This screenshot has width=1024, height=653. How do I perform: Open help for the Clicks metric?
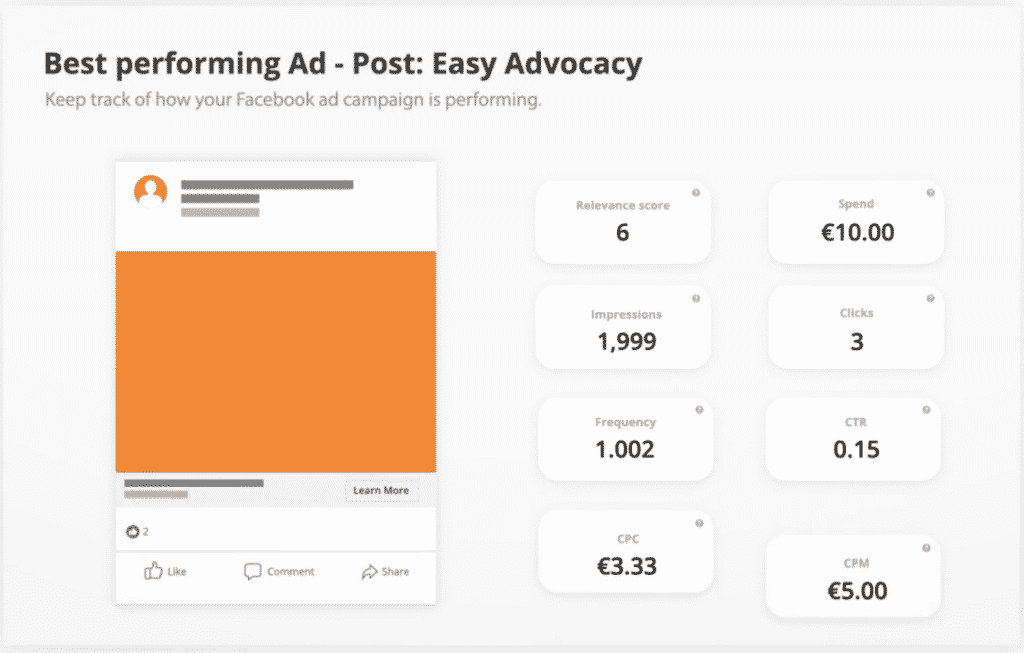click(930, 297)
